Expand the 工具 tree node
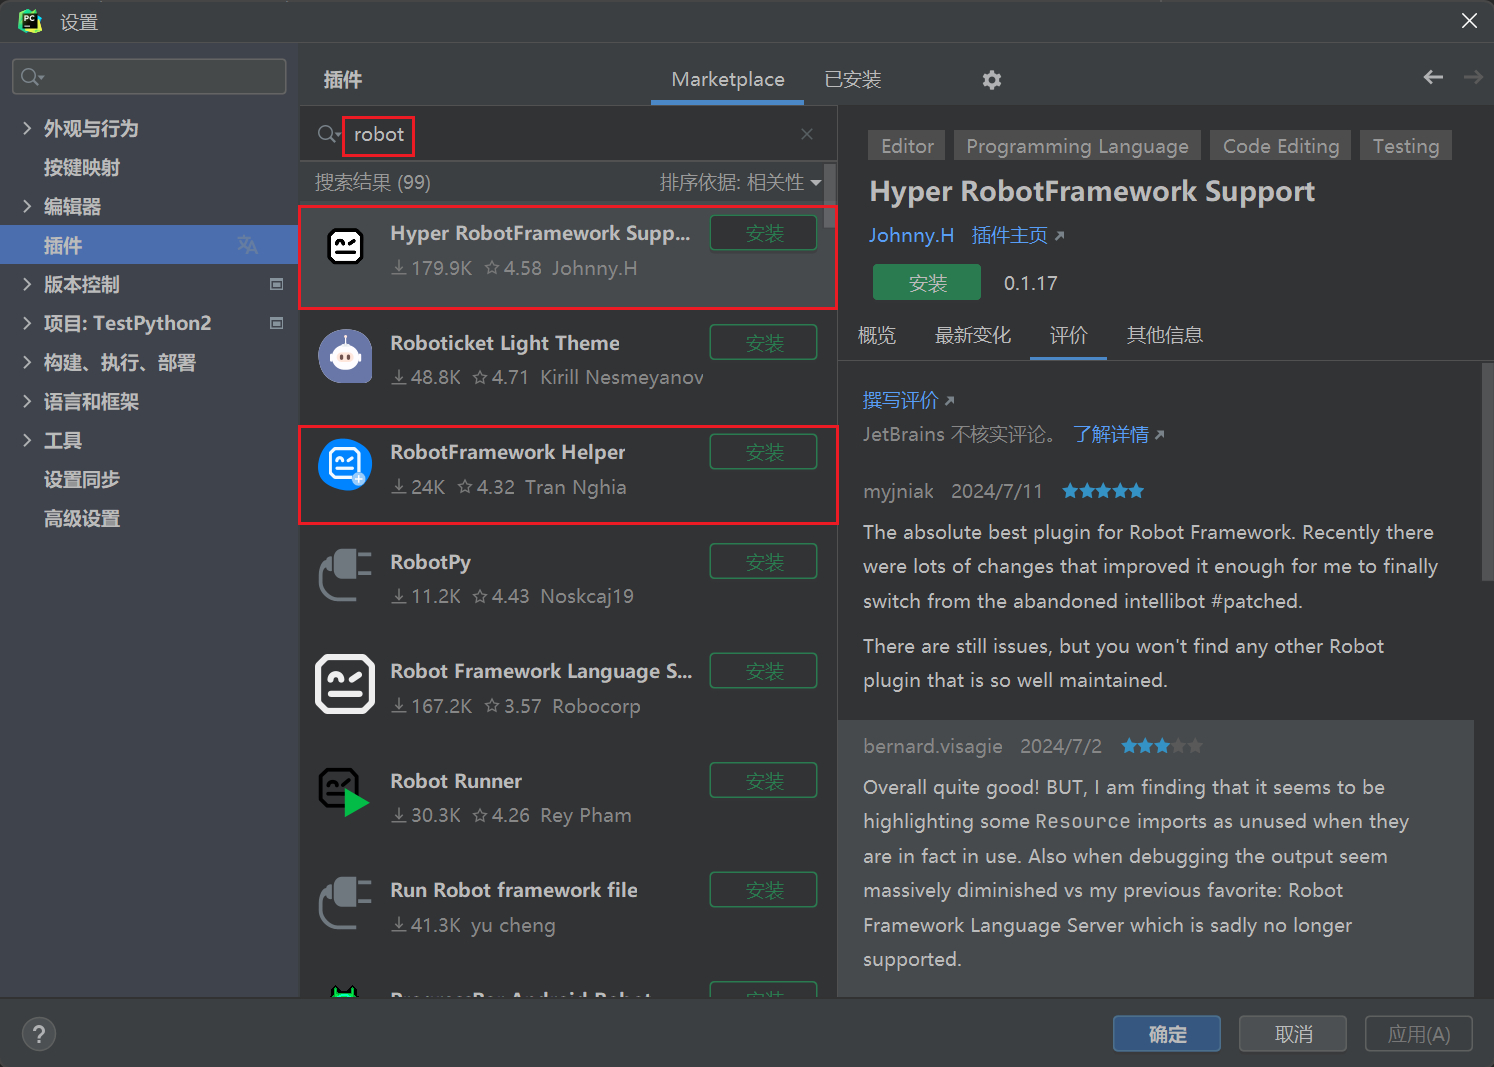 [x=27, y=440]
